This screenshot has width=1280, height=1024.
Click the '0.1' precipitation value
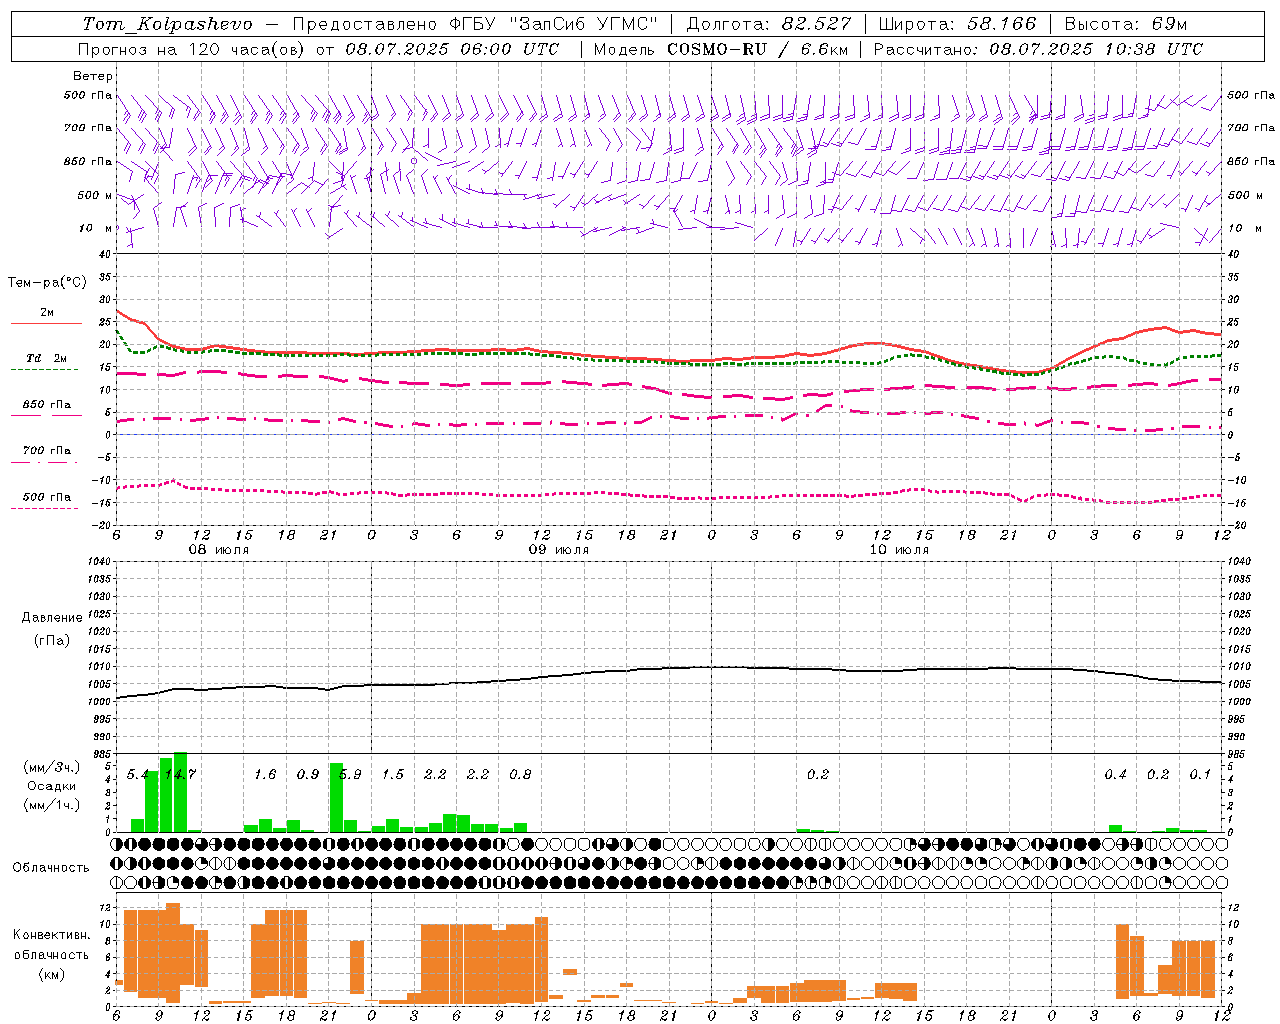(1200, 774)
